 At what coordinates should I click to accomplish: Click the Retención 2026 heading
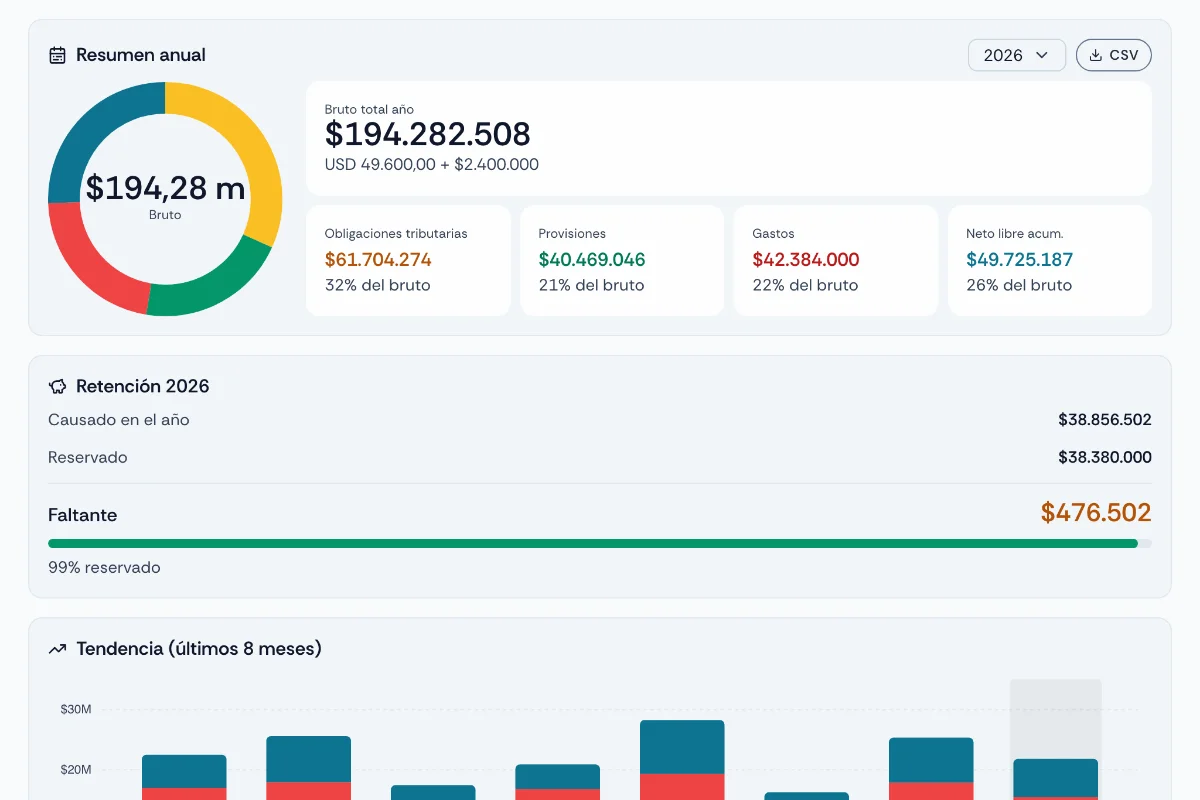(143, 386)
